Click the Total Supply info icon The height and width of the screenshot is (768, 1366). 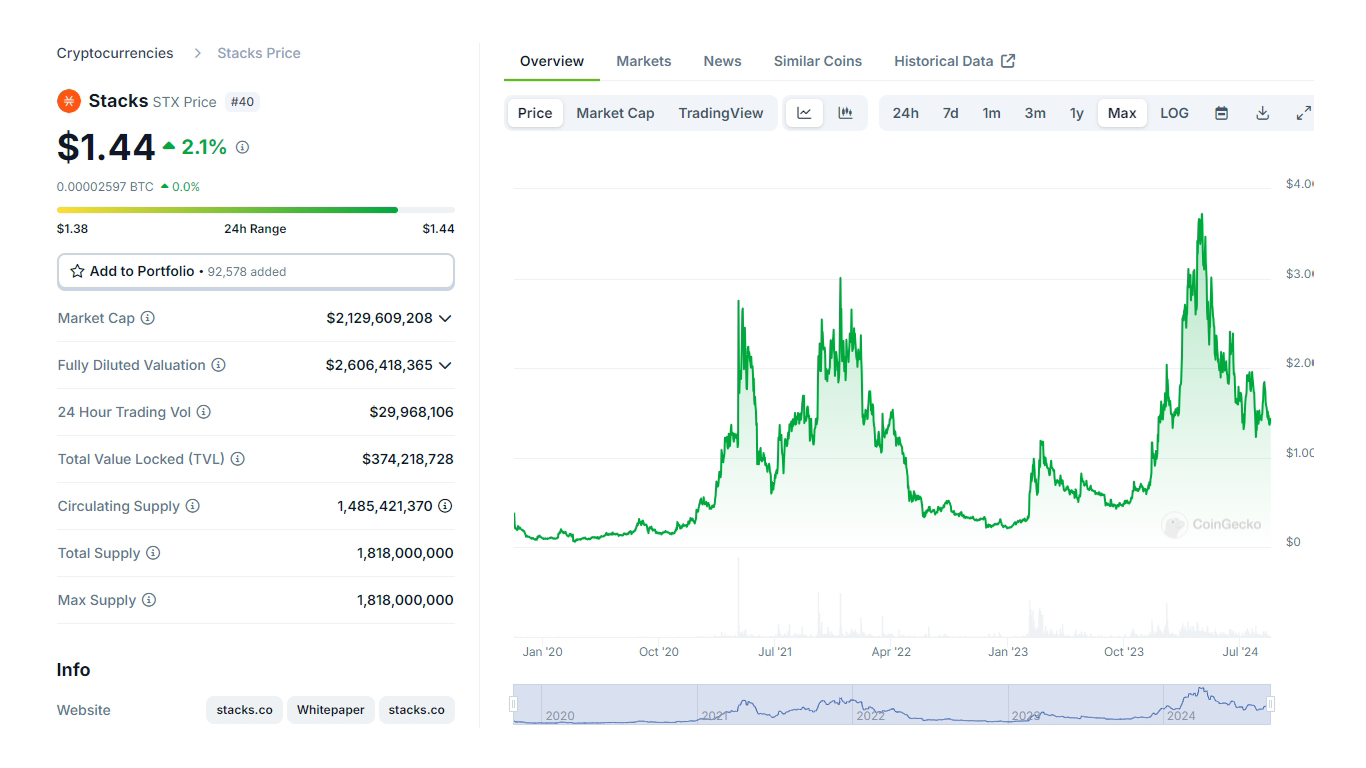click(153, 553)
